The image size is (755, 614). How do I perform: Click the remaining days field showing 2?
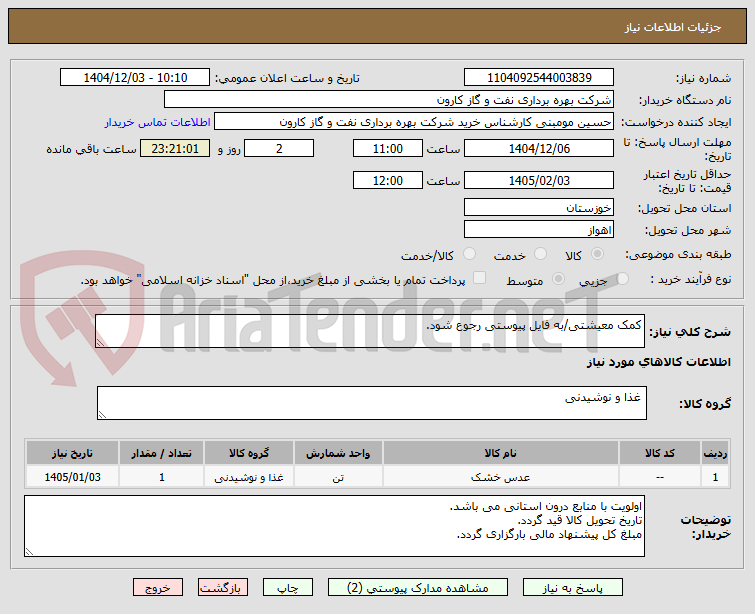pos(279,148)
